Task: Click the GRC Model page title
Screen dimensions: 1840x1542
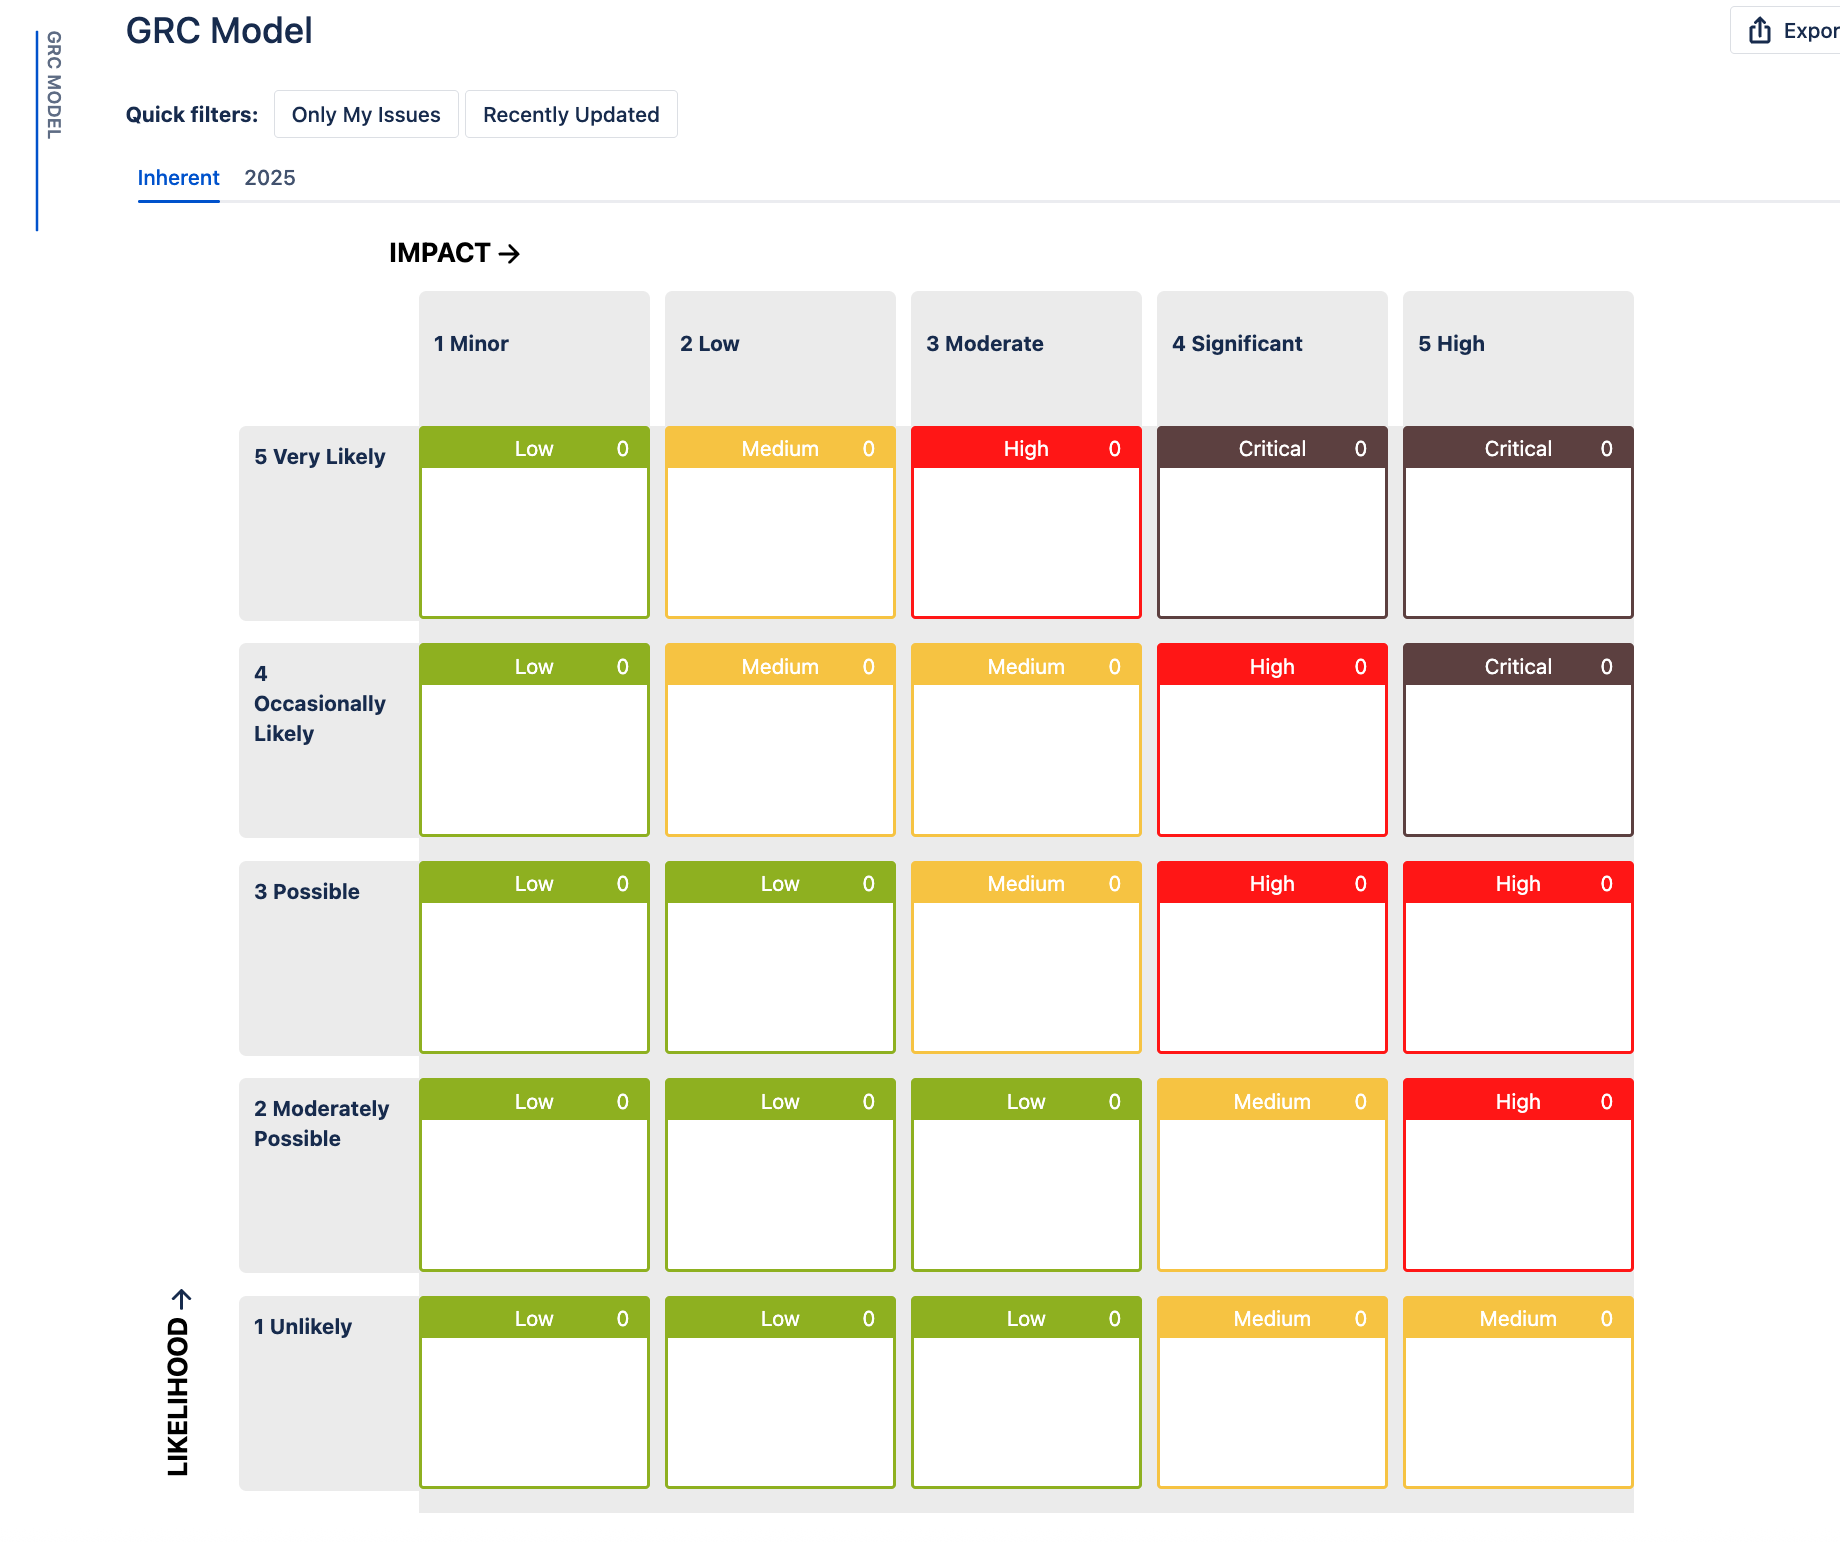Action: [x=219, y=31]
